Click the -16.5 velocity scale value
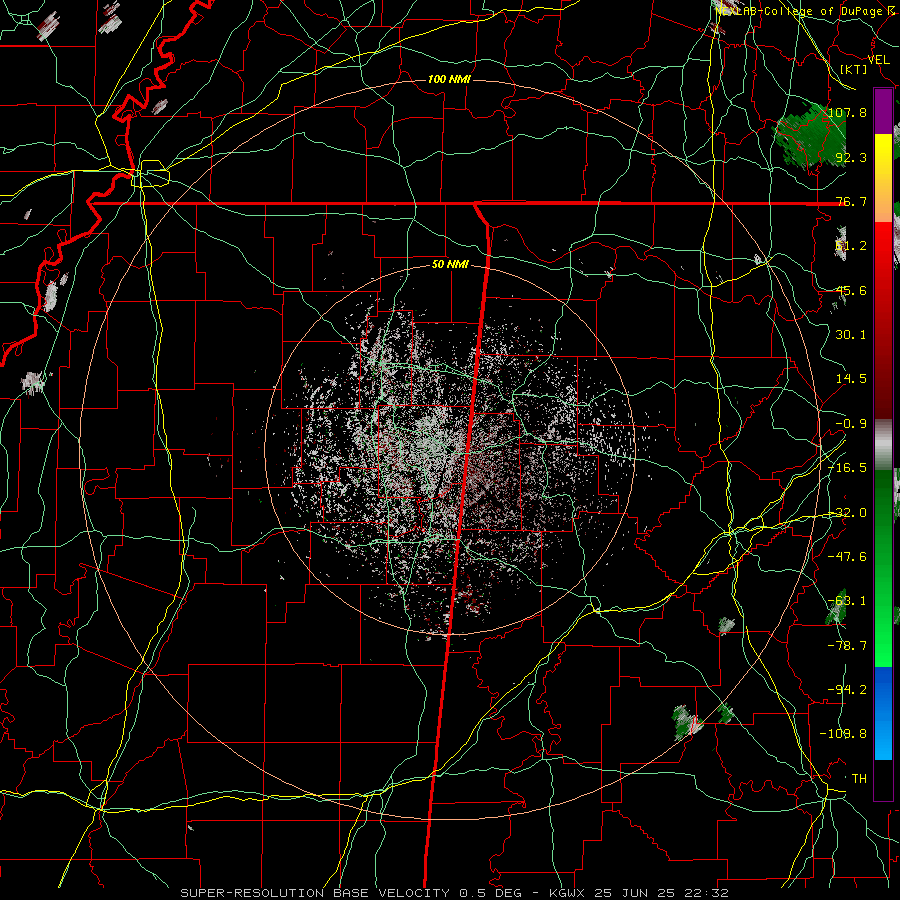 pos(847,468)
